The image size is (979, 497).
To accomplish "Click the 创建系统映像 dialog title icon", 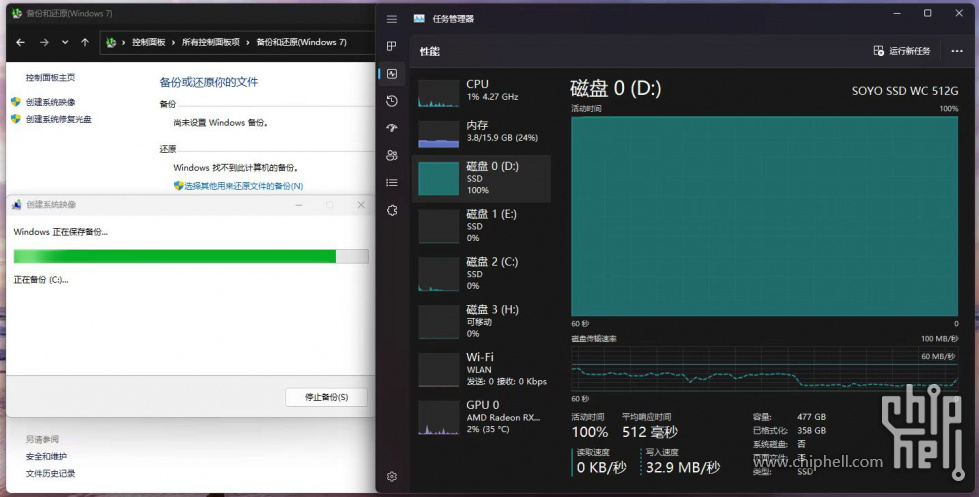I will click(x=17, y=205).
